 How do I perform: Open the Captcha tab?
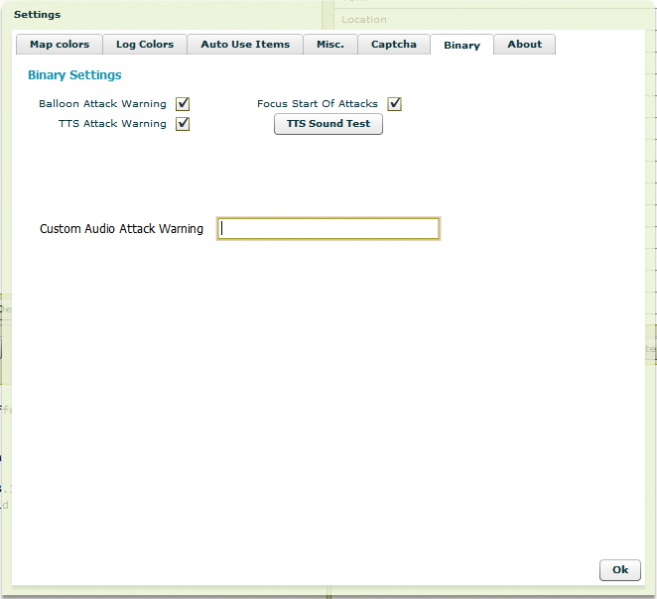click(x=393, y=45)
